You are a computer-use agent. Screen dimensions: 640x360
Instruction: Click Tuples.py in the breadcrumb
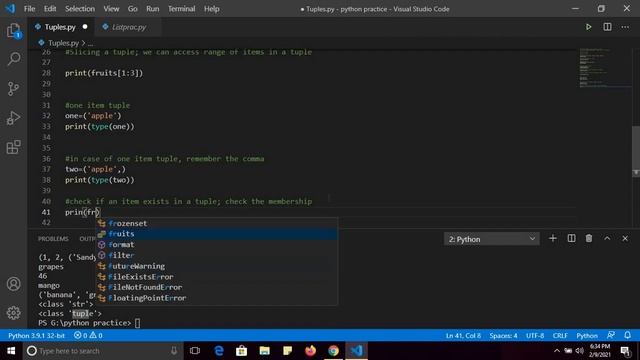tap(63, 43)
